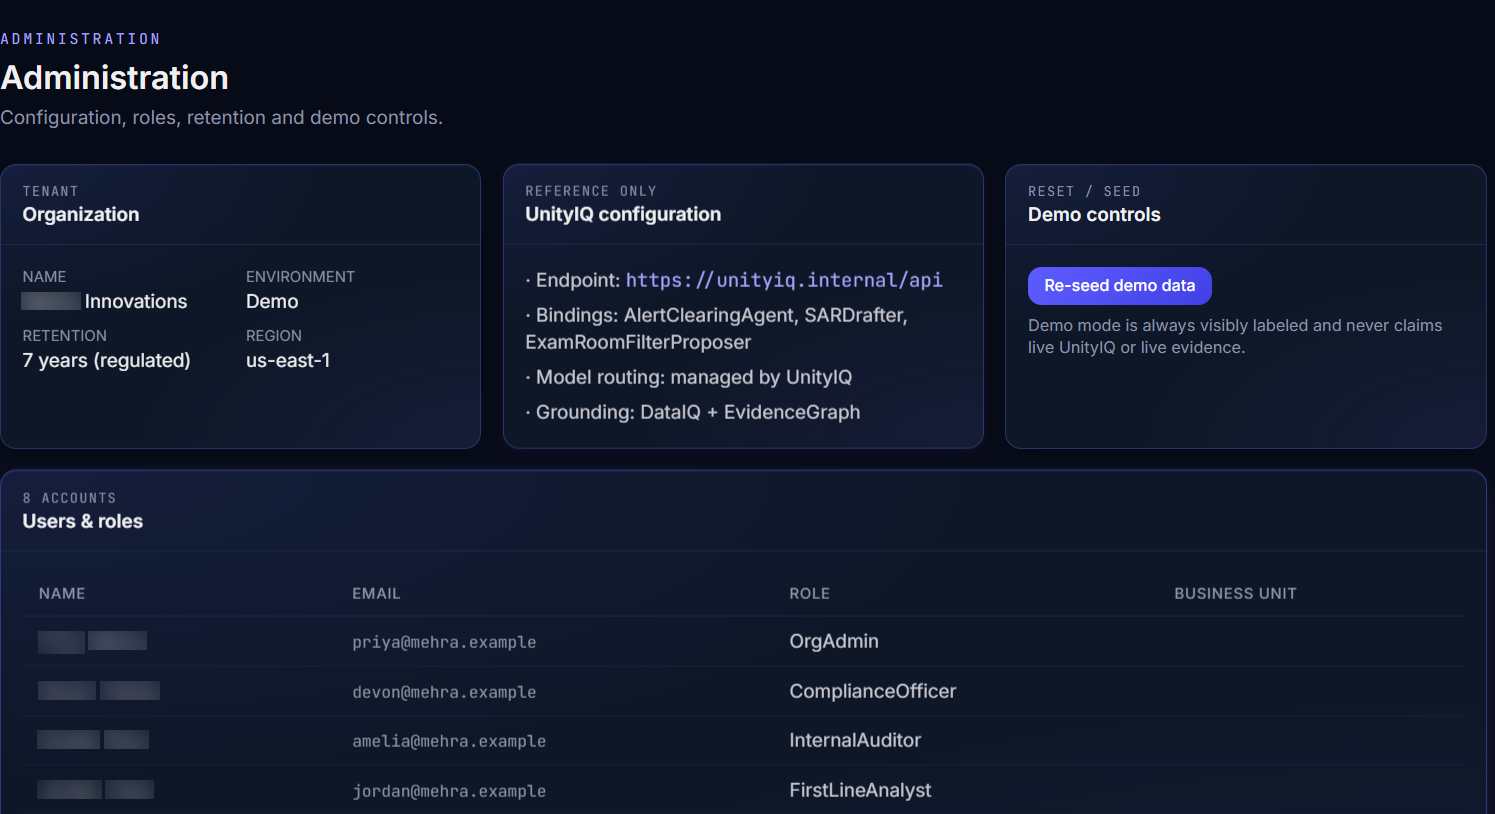
Task: Click the UnityIQ configuration card title
Action: click(623, 214)
